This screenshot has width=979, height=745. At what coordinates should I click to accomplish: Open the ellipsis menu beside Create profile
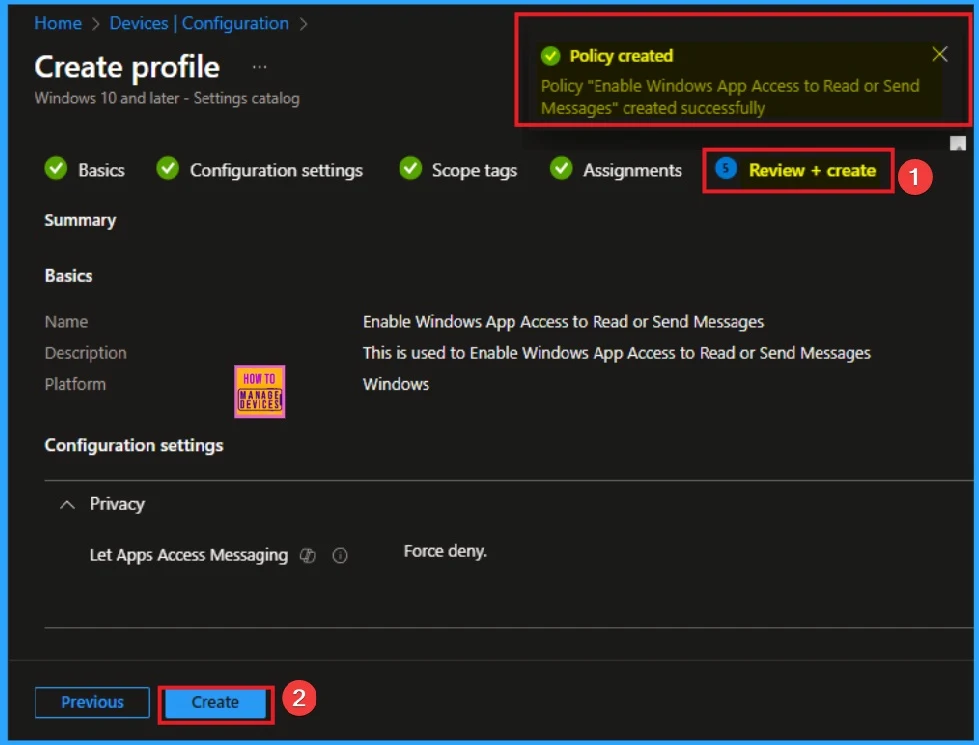click(260, 67)
